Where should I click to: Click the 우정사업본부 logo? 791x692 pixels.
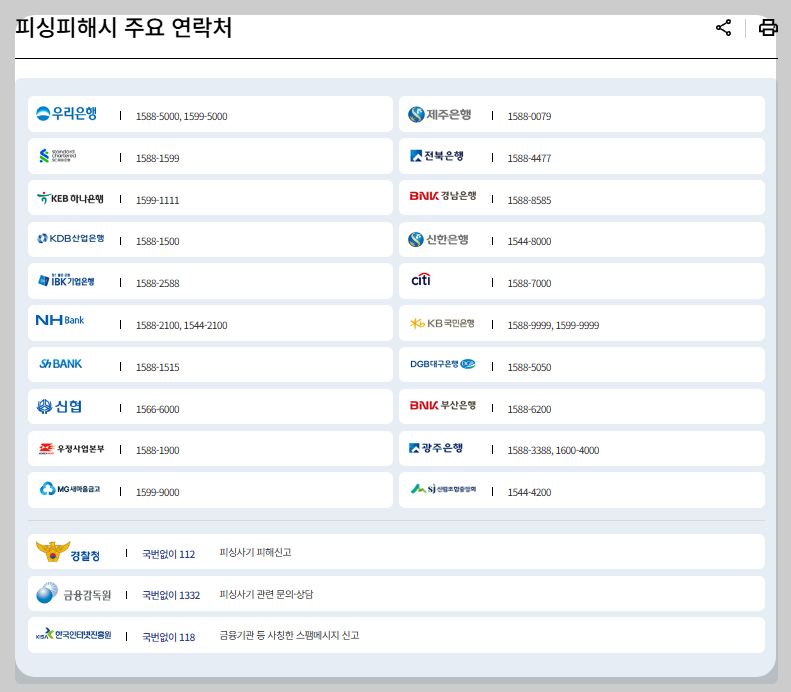coord(72,448)
